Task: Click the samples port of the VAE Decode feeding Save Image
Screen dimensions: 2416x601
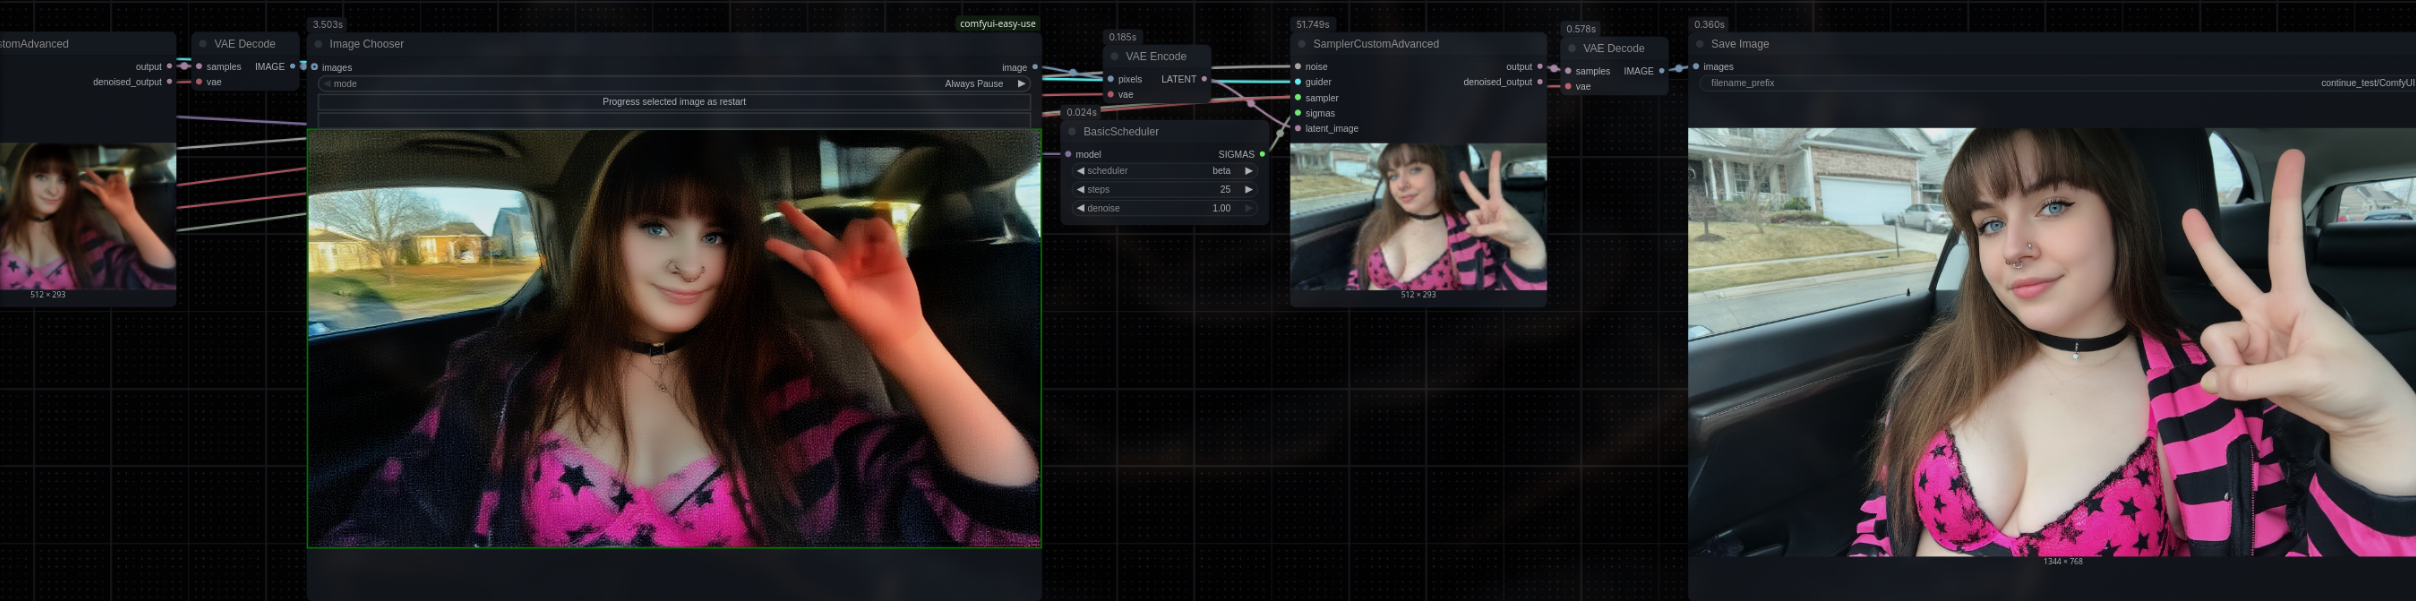Action: [x=1568, y=71]
